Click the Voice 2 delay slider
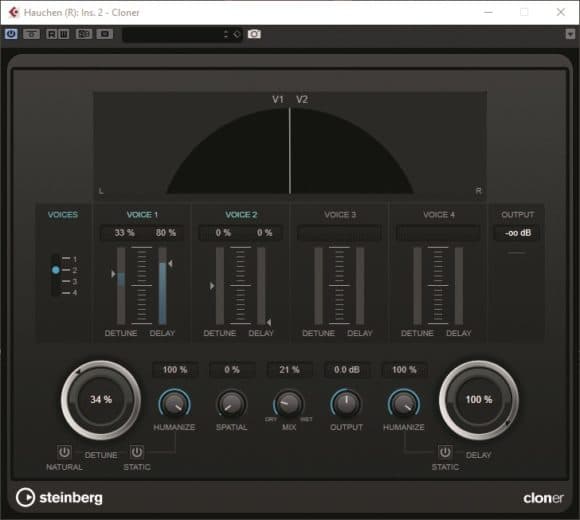Viewport: 580px width, 520px height. (x=261, y=286)
